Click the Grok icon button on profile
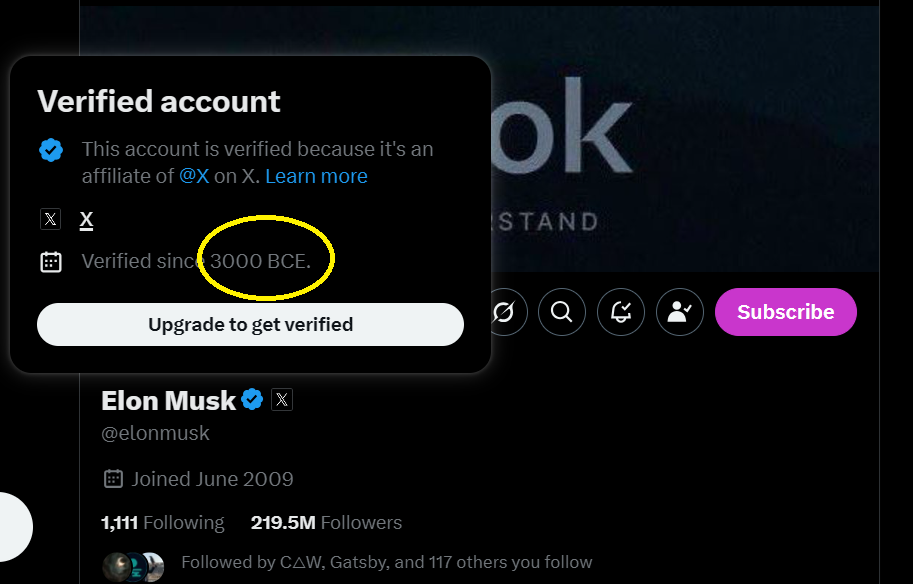 click(x=504, y=313)
